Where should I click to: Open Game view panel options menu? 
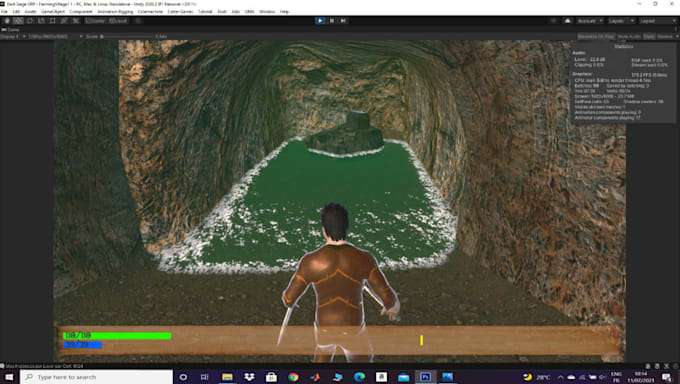tap(676, 30)
